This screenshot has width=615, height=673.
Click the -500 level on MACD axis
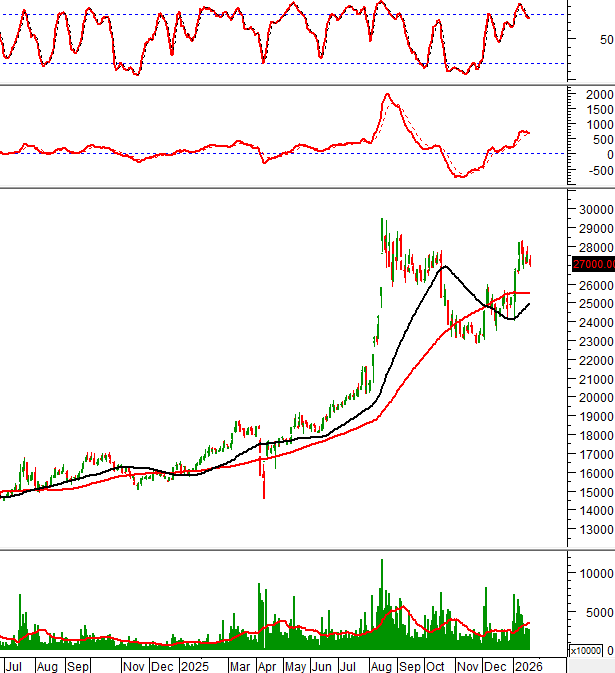click(x=599, y=170)
